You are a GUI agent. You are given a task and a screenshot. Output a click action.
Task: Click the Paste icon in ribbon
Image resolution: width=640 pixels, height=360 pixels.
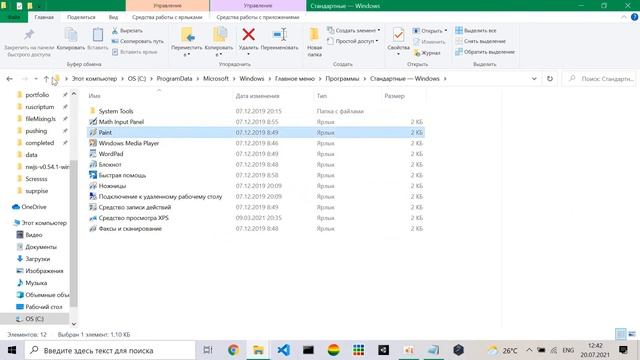tap(98, 35)
